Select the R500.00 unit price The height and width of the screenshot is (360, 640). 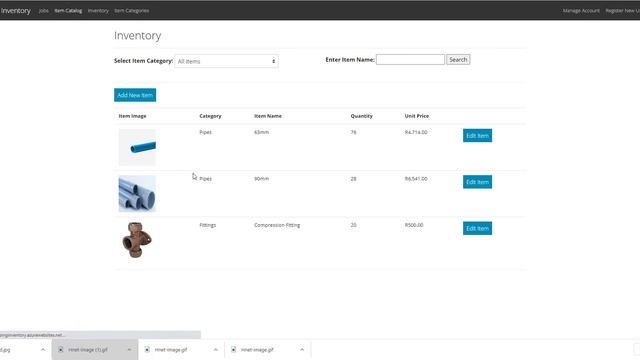(414, 225)
